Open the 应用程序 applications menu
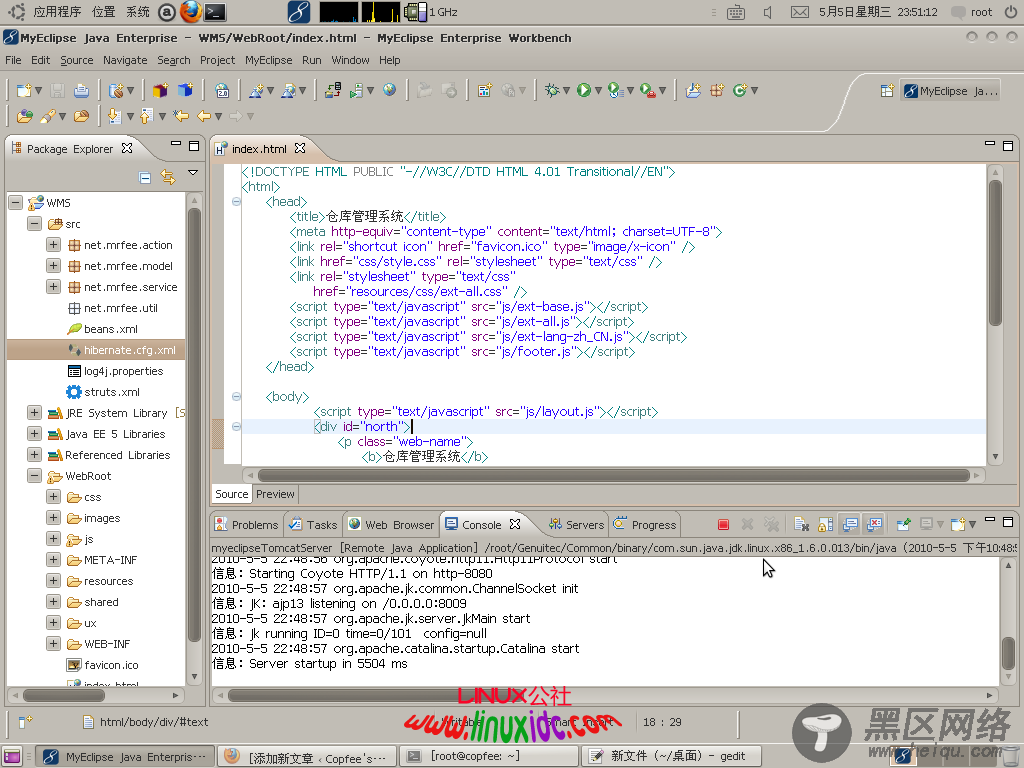 pyautogui.click(x=57, y=12)
